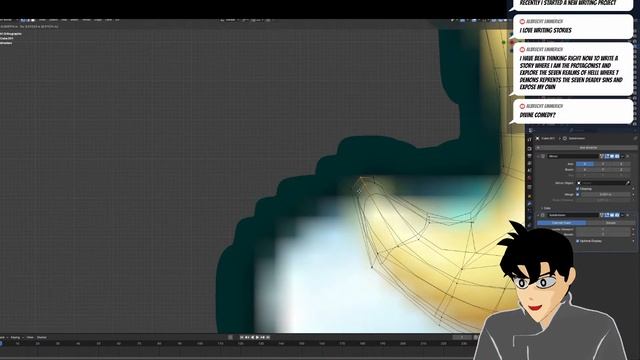Click eyedropper next to Mirror Object field
This screenshot has height=360, width=640.
pyautogui.click(x=628, y=183)
